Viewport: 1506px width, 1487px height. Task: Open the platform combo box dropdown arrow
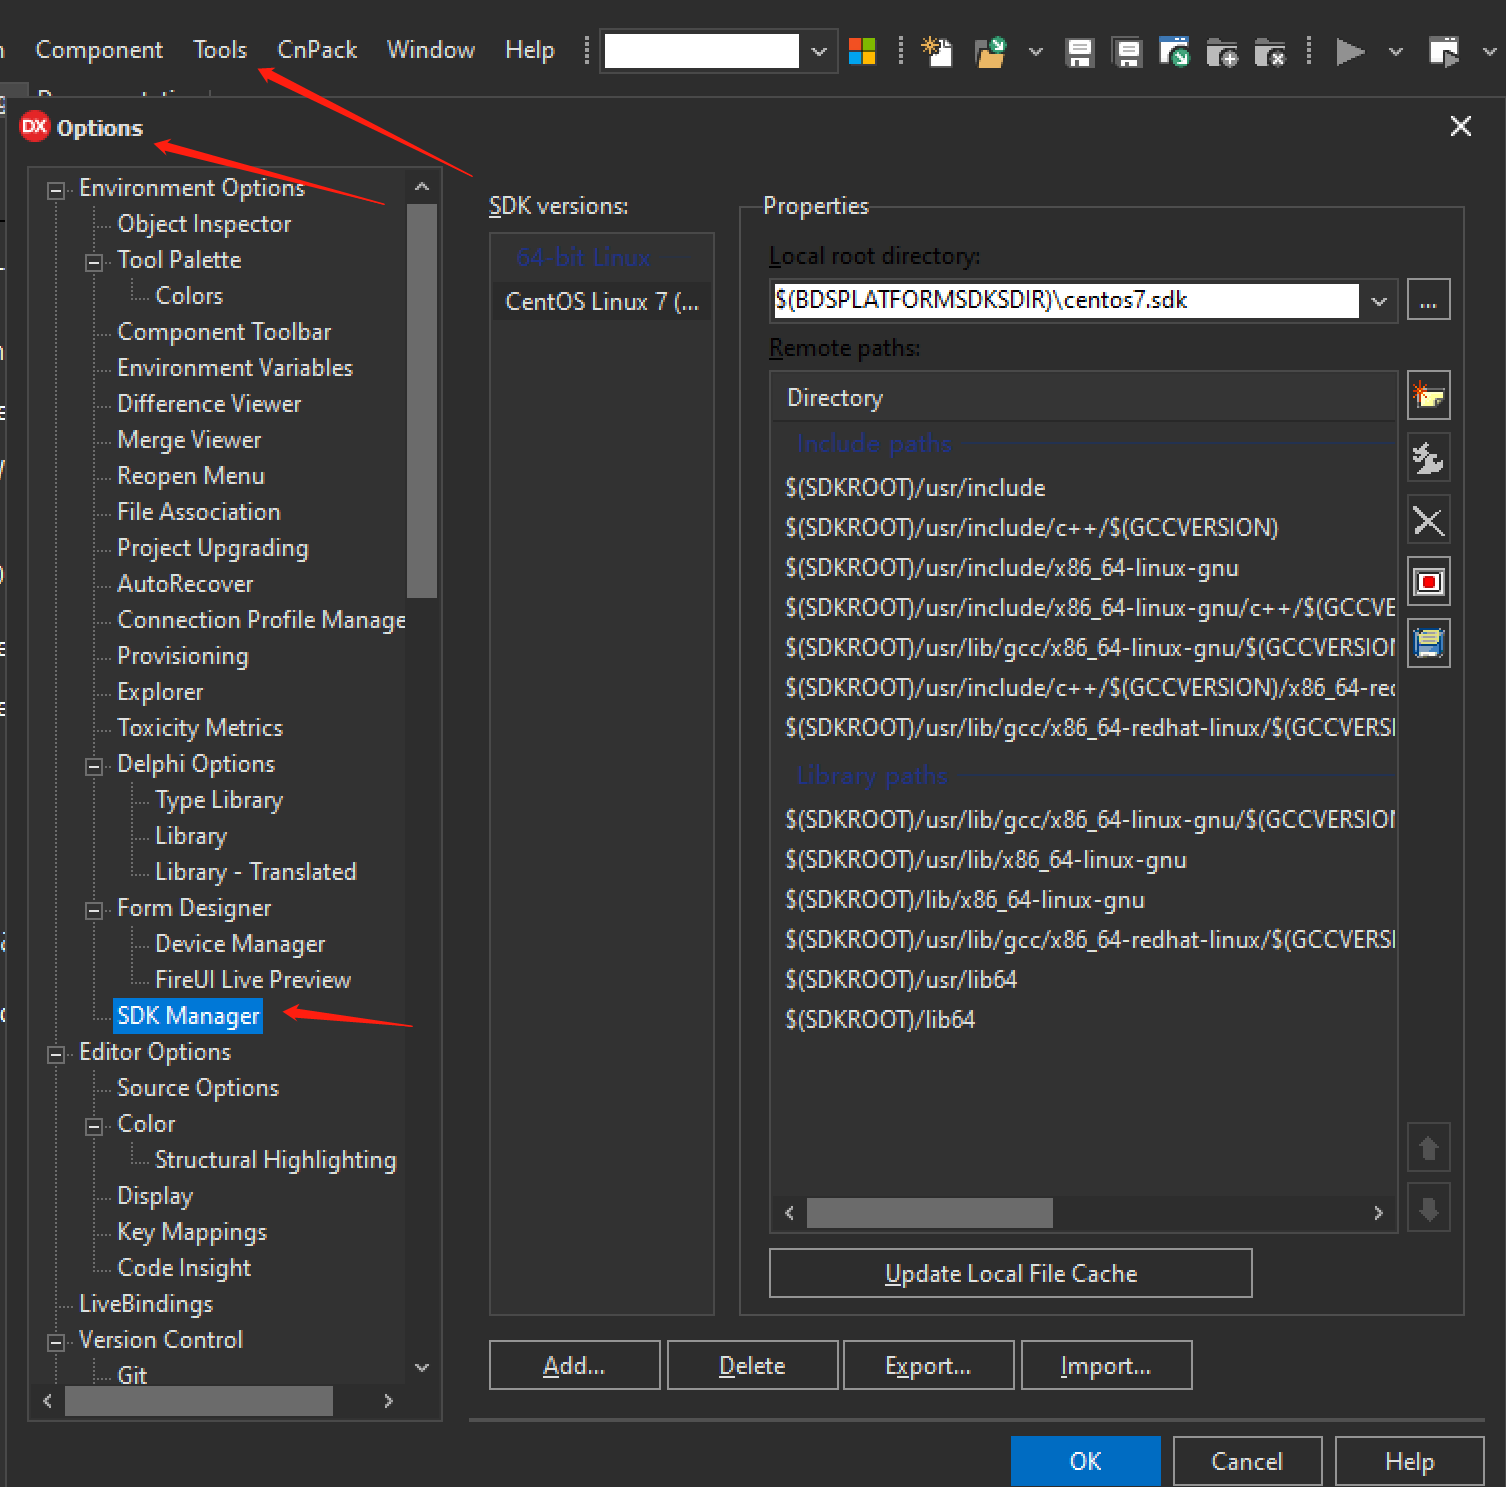(819, 51)
